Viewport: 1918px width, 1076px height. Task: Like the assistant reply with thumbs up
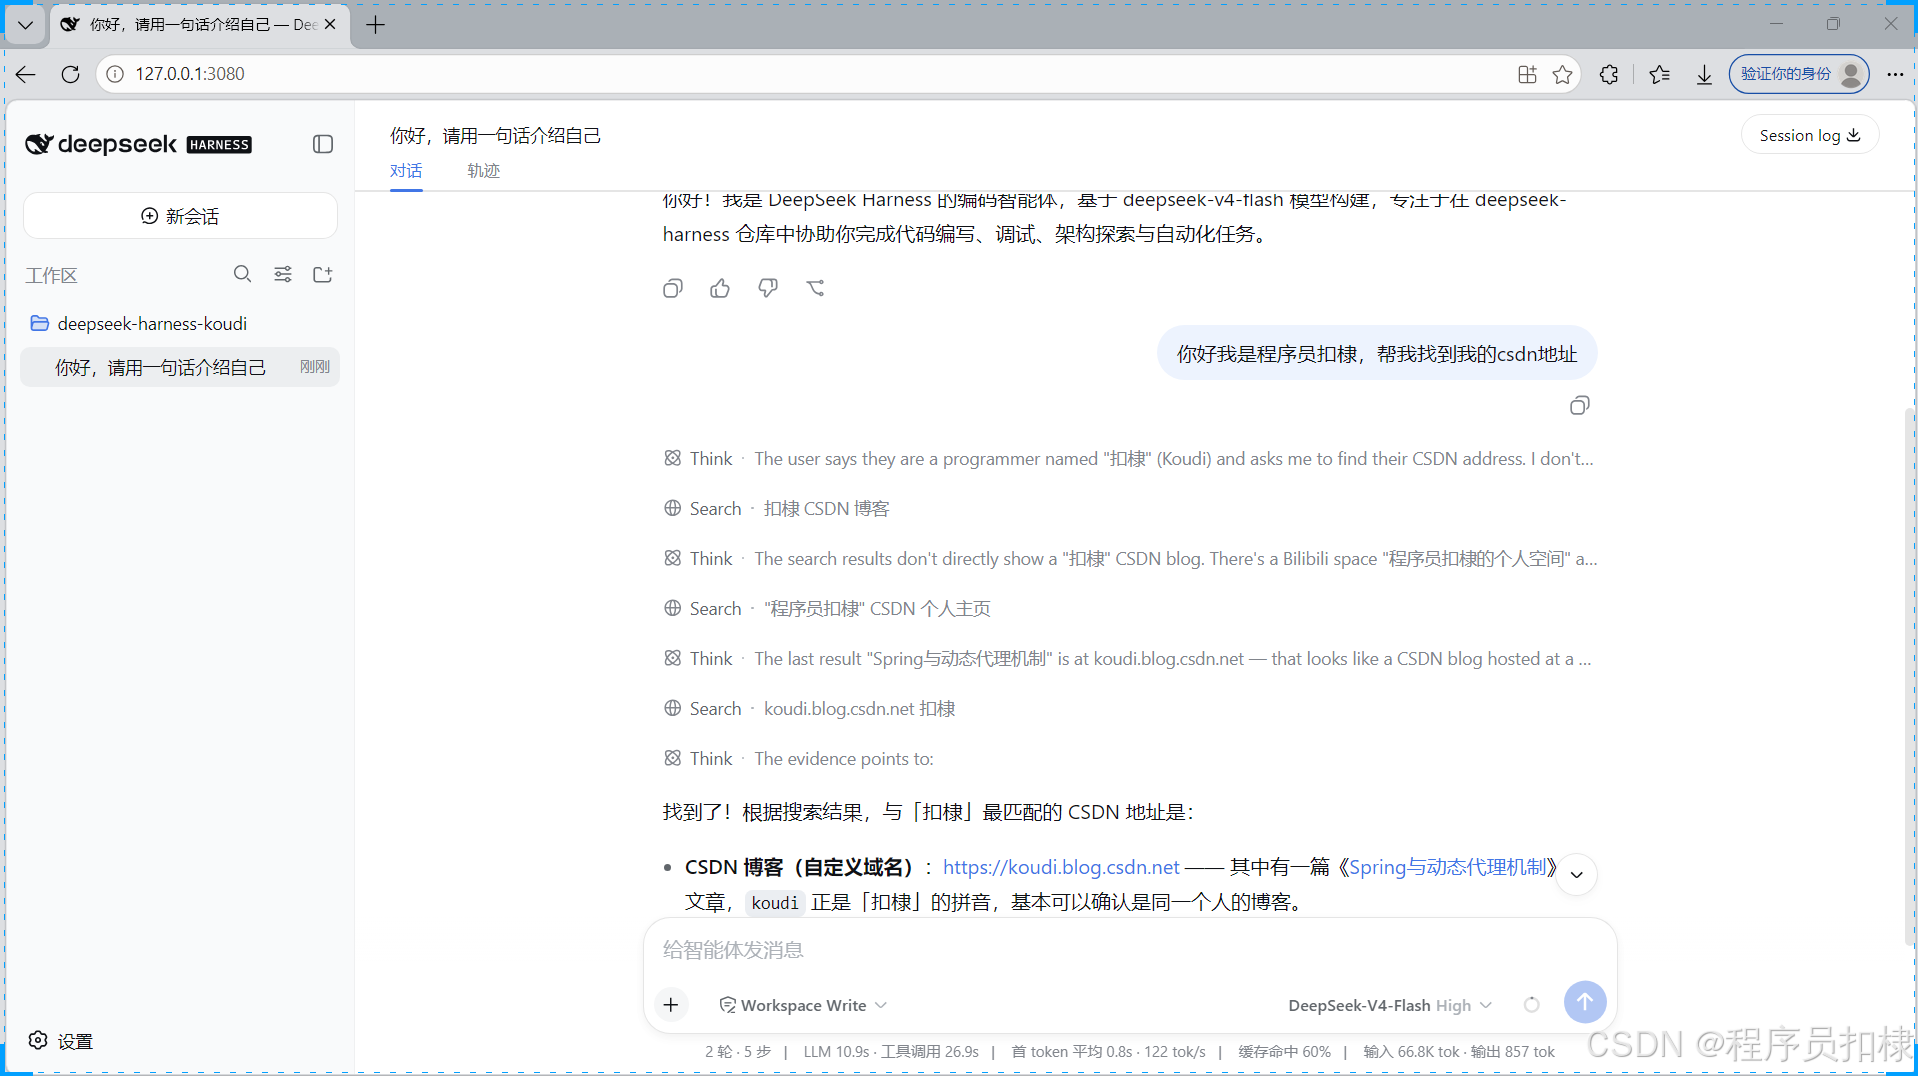720,288
